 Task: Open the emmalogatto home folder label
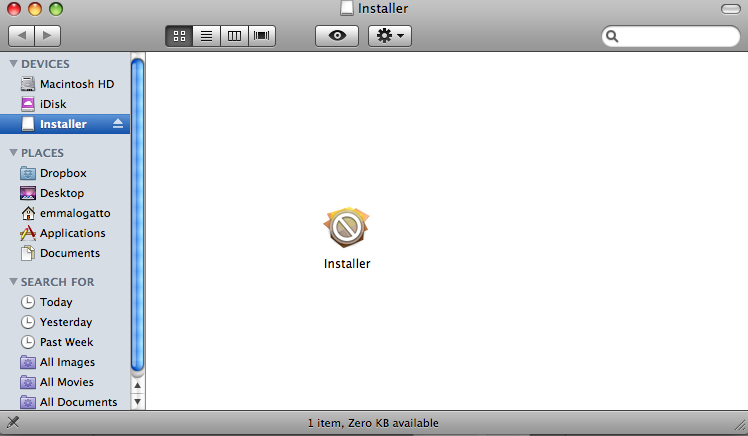coord(75,213)
